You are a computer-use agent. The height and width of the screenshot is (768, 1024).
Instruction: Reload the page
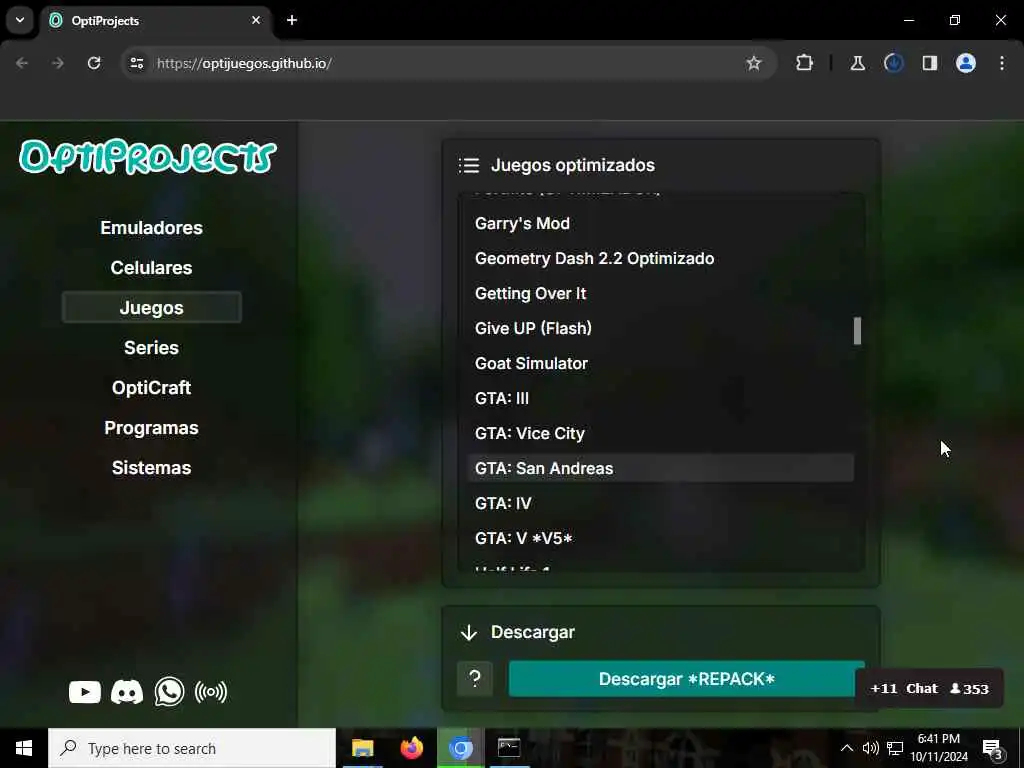(94, 63)
